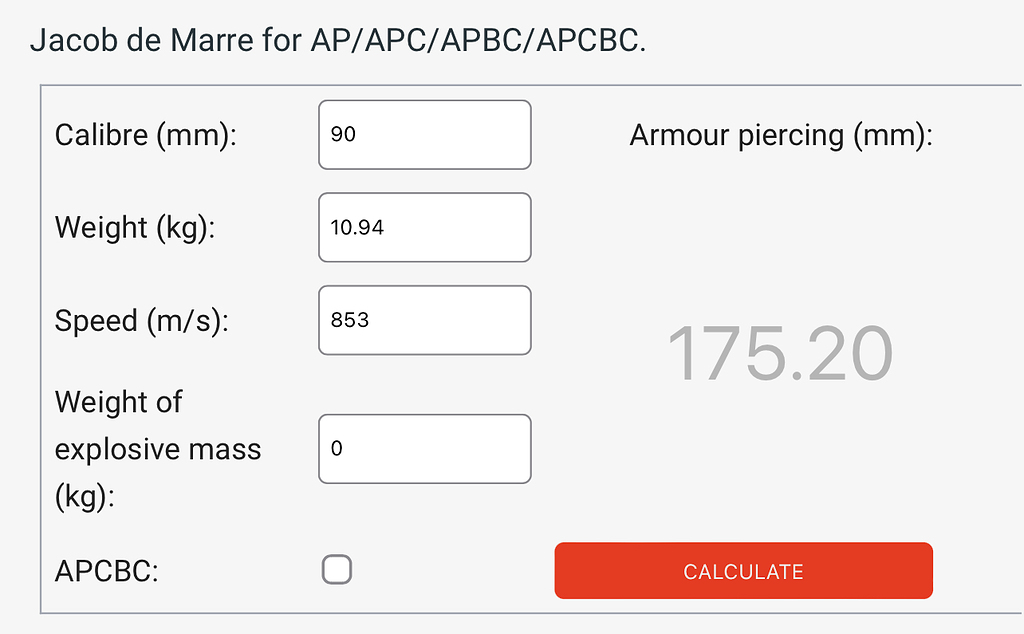Click the Weight of explosive mass label

coord(158,449)
